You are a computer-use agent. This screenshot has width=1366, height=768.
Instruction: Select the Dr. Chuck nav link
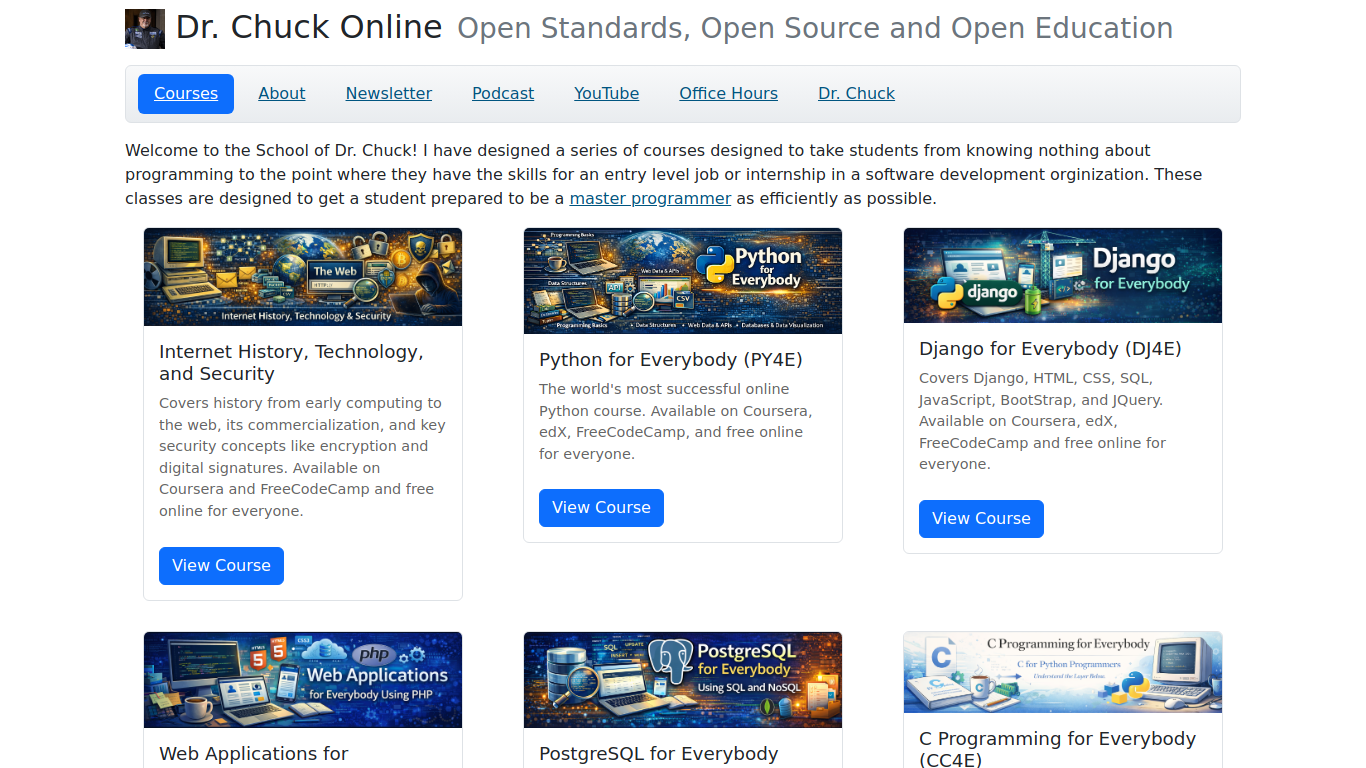[856, 94]
